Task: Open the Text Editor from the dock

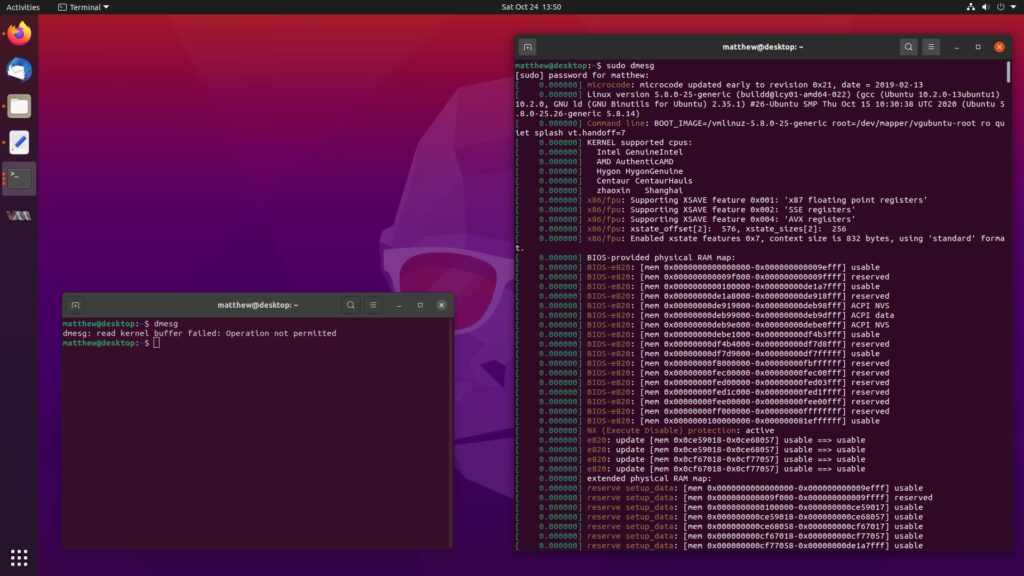Action: (19, 142)
